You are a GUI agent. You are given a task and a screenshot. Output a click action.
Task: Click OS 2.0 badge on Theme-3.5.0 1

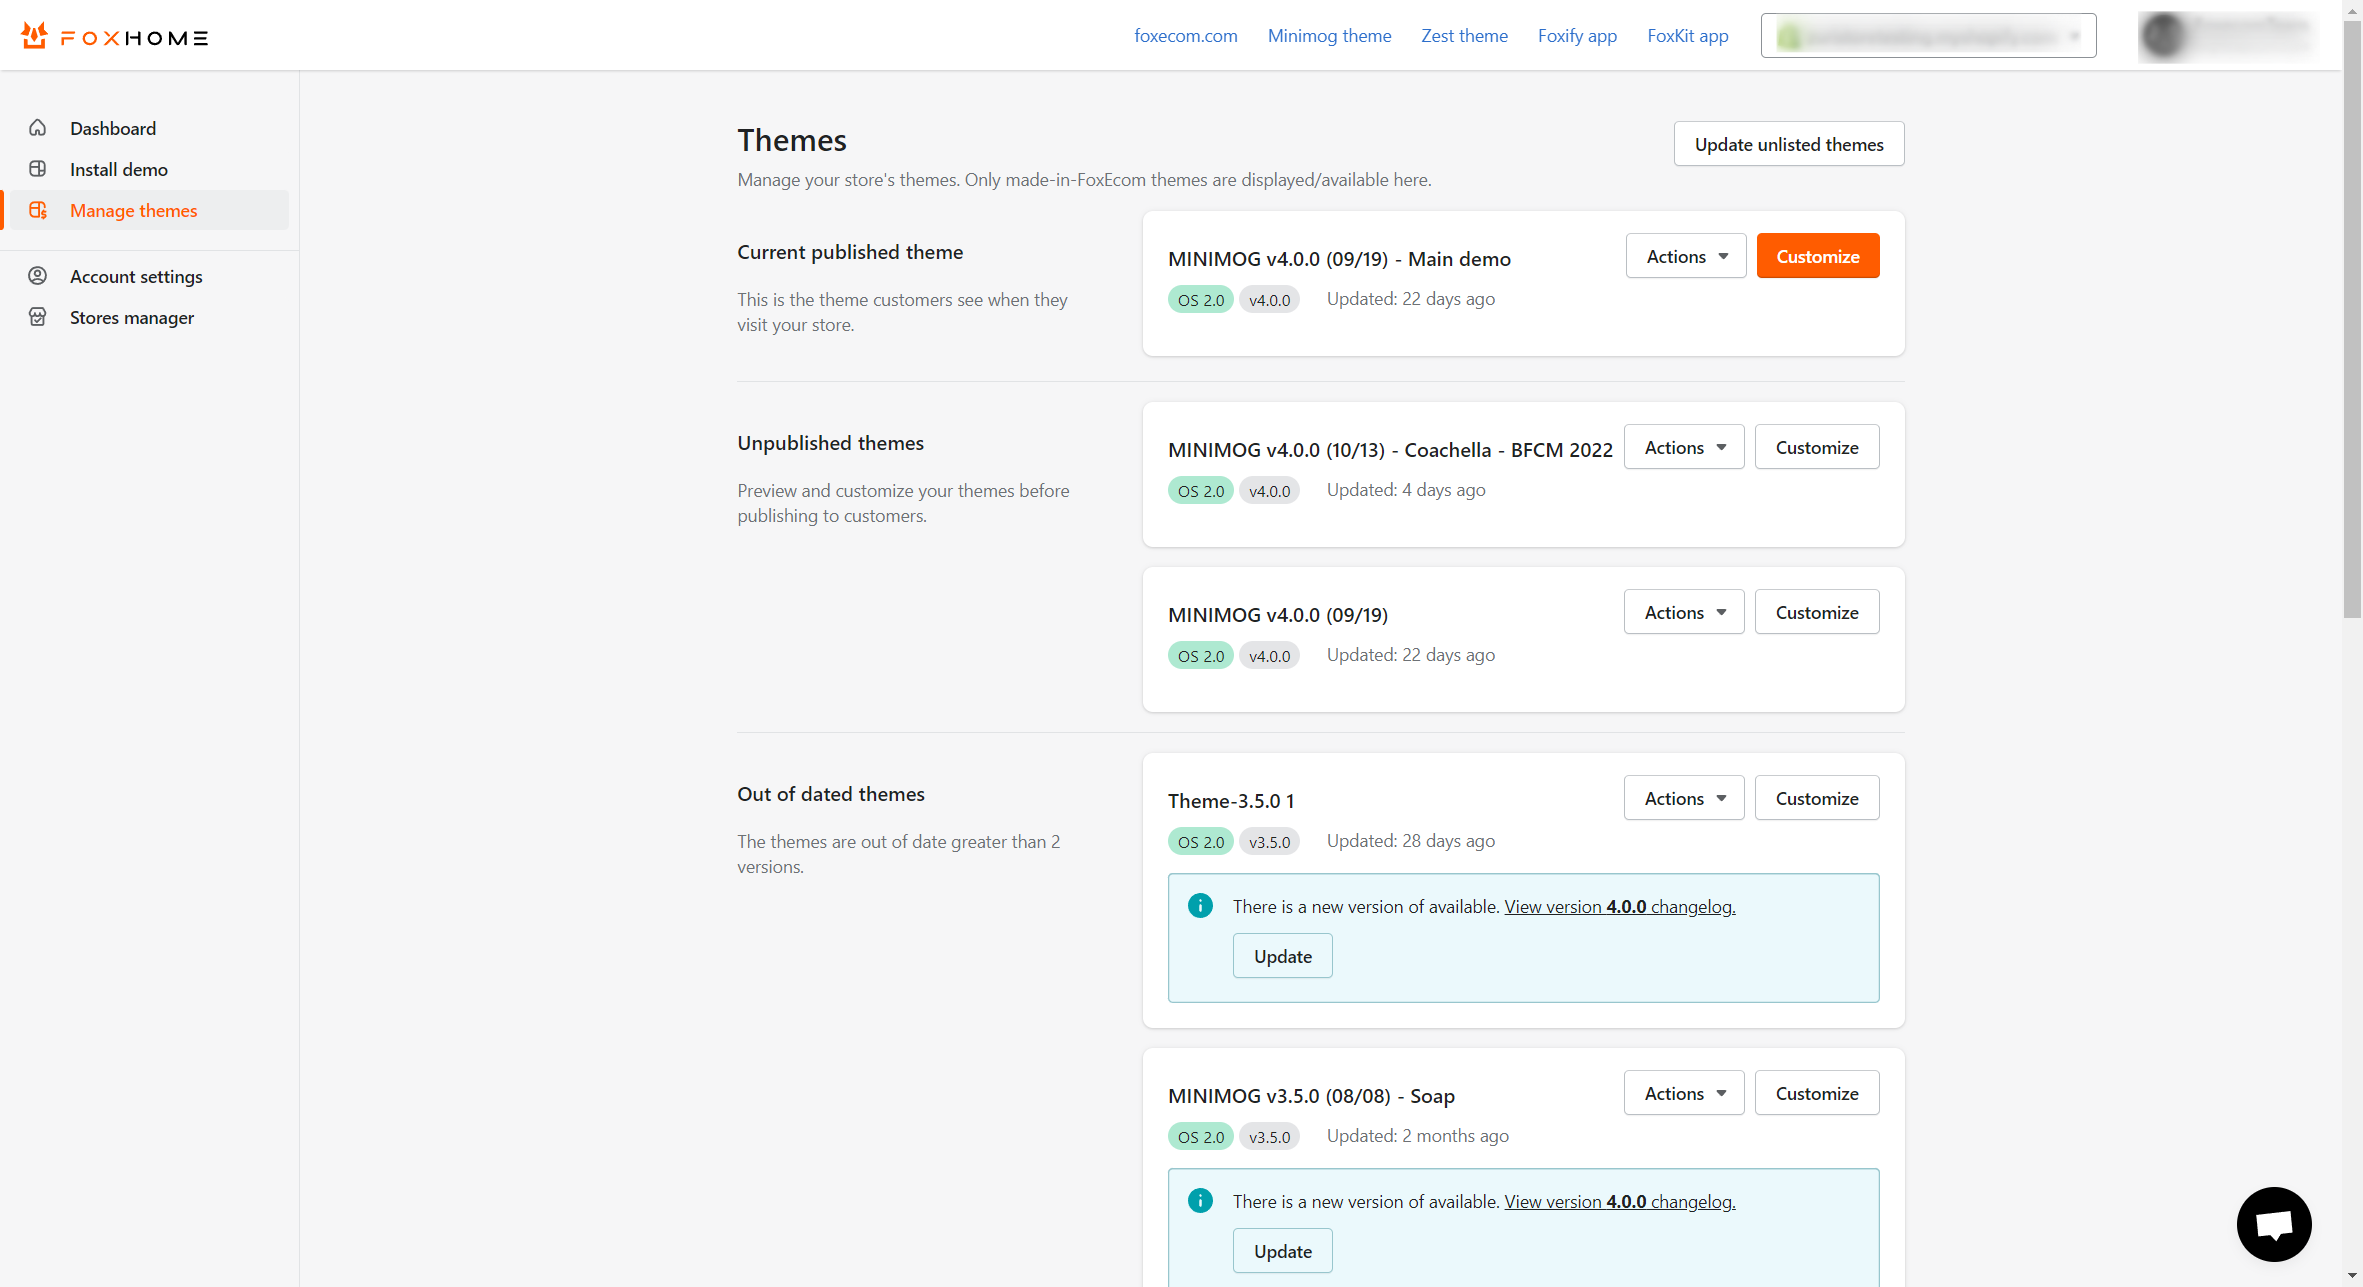(x=1201, y=841)
